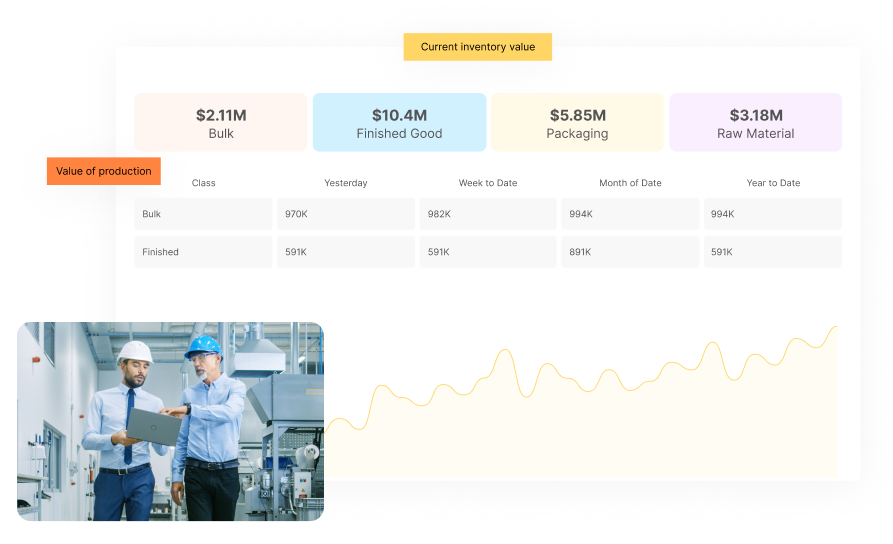This screenshot has height=544, width=893.
Task: Click the 982K Bulk Week to Date cell
Action: coord(488,214)
